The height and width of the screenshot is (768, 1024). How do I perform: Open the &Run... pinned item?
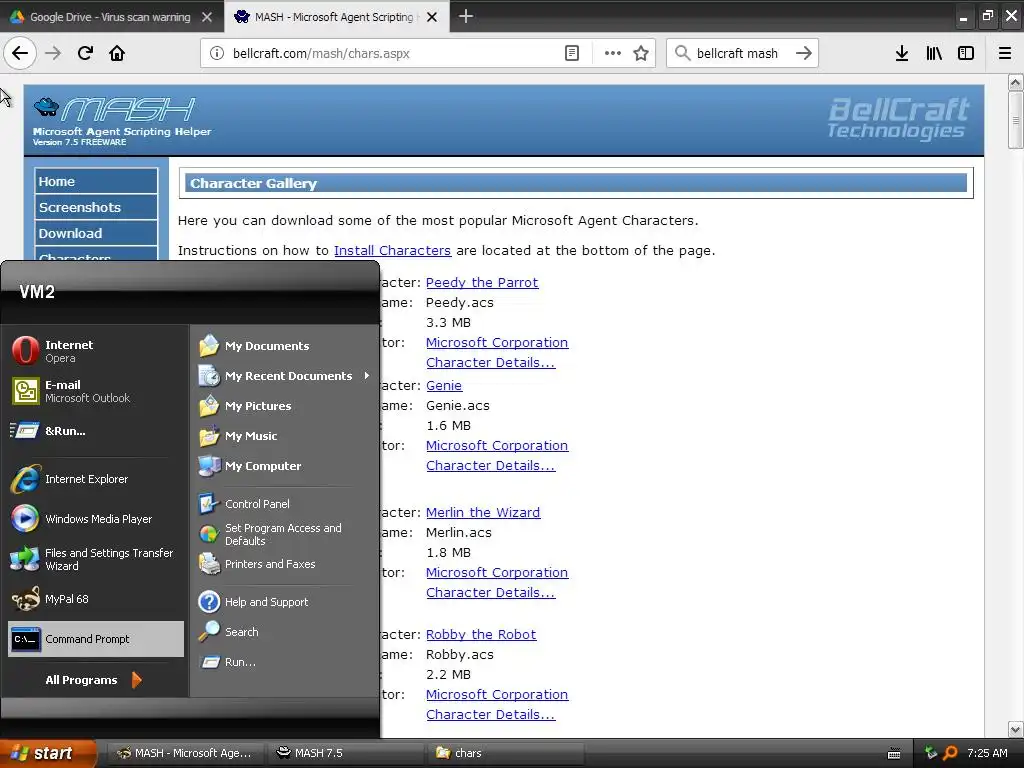96,431
